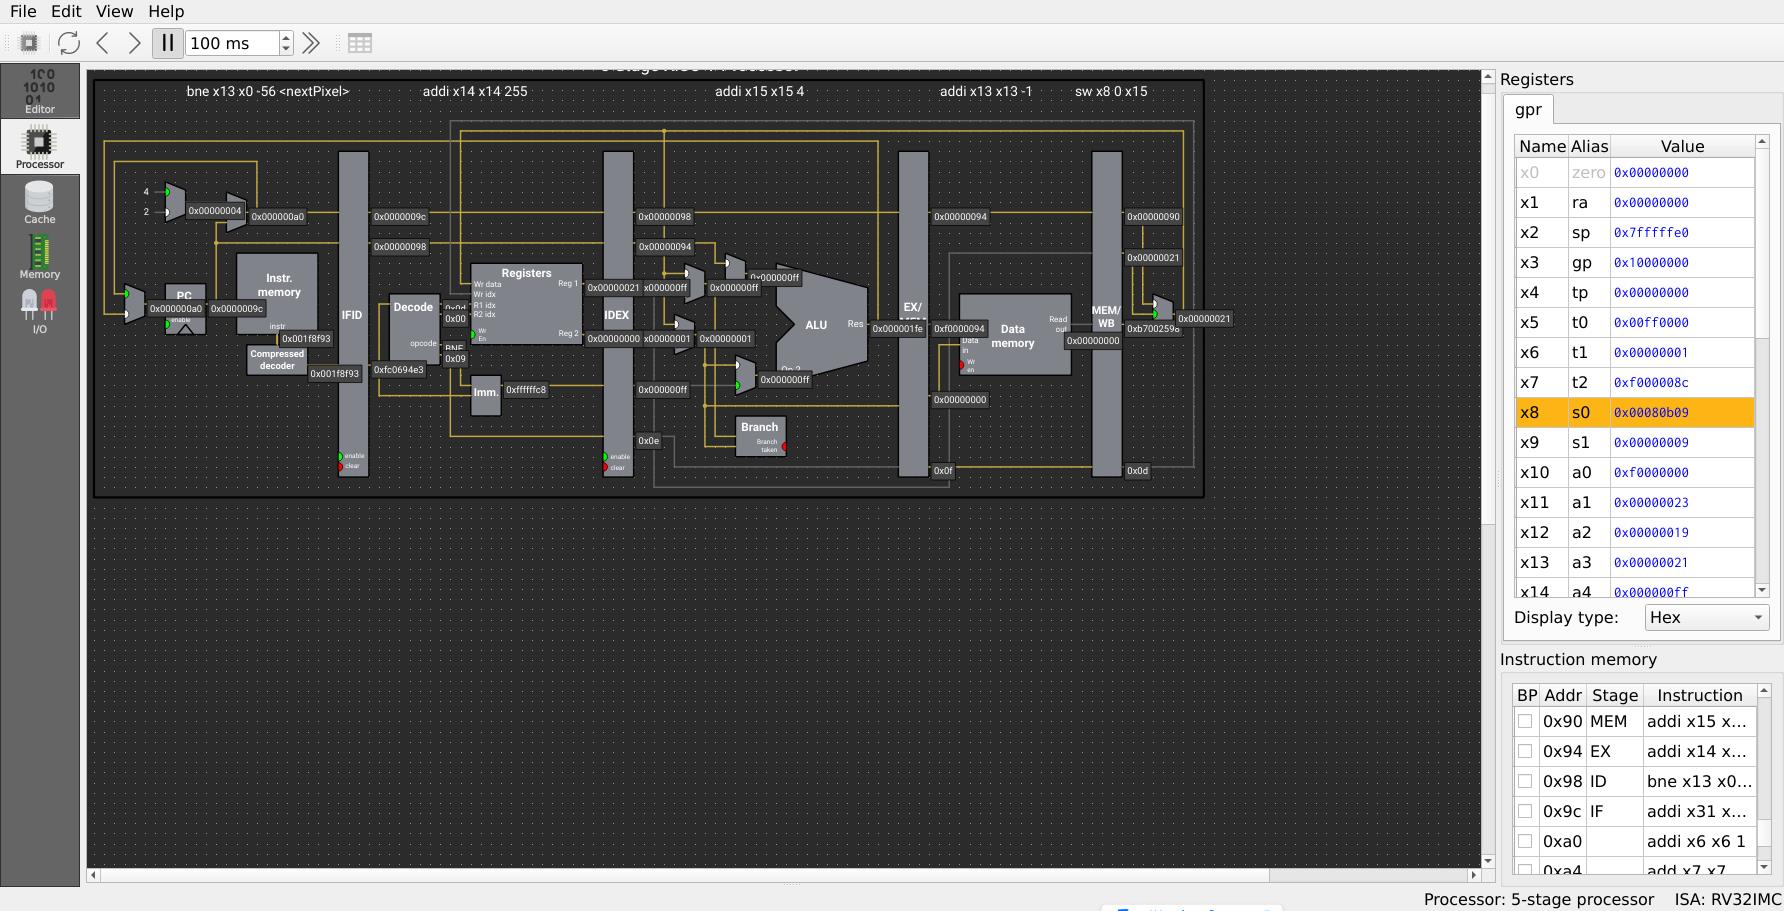Viewport: 1784px width, 911px height.
Task: Decrease the clock interval with down arrow
Action: coord(286,49)
